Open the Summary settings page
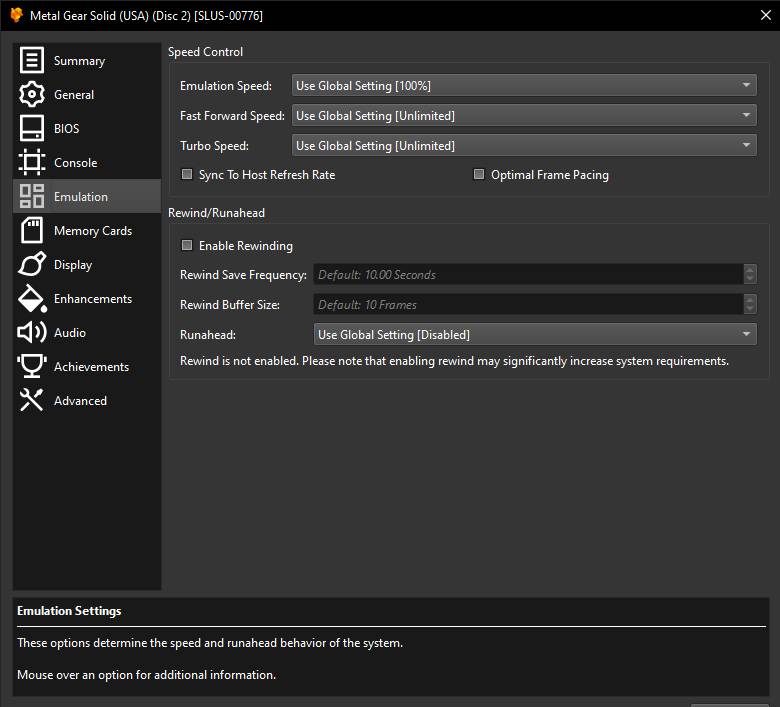This screenshot has height=707, width=780. click(x=87, y=60)
